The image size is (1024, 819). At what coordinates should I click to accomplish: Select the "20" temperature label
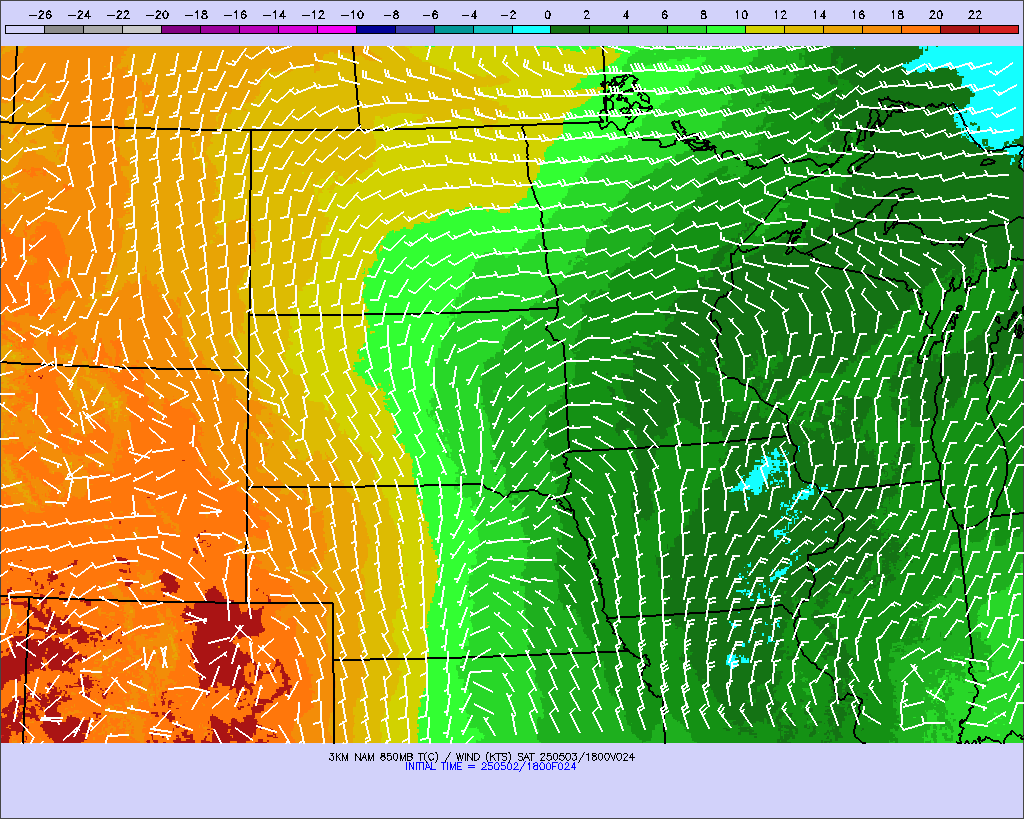tap(936, 14)
